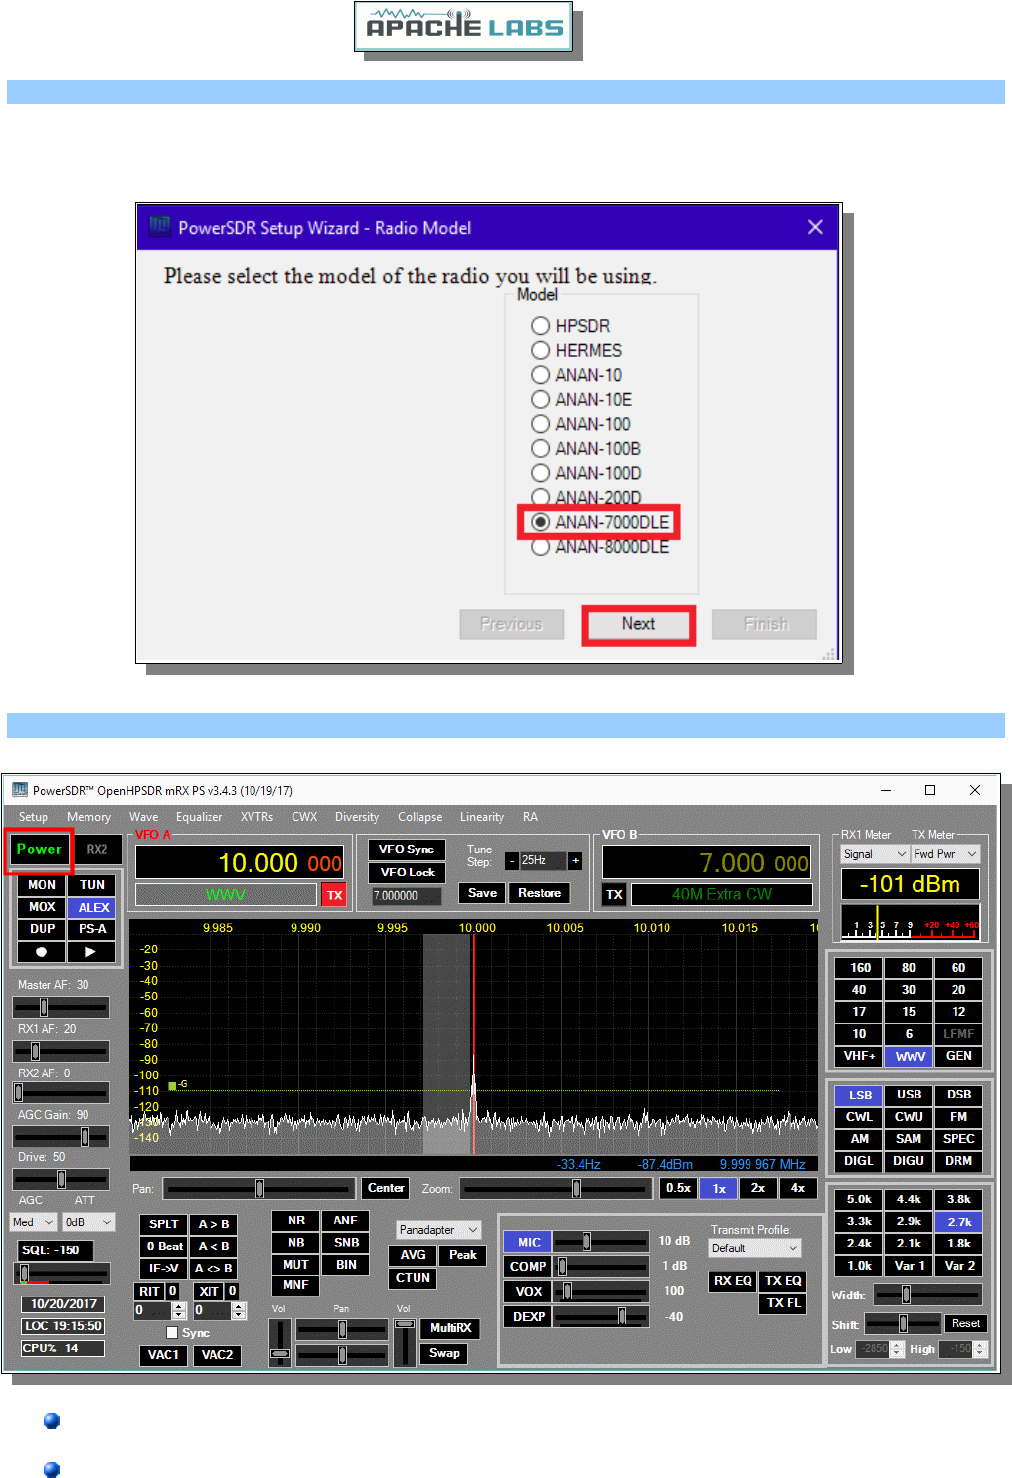Image resolution: width=1012 pixels, height=1478 pixels.
Task: Select the 2.7k filter button
Action: tap(959, 1222)
